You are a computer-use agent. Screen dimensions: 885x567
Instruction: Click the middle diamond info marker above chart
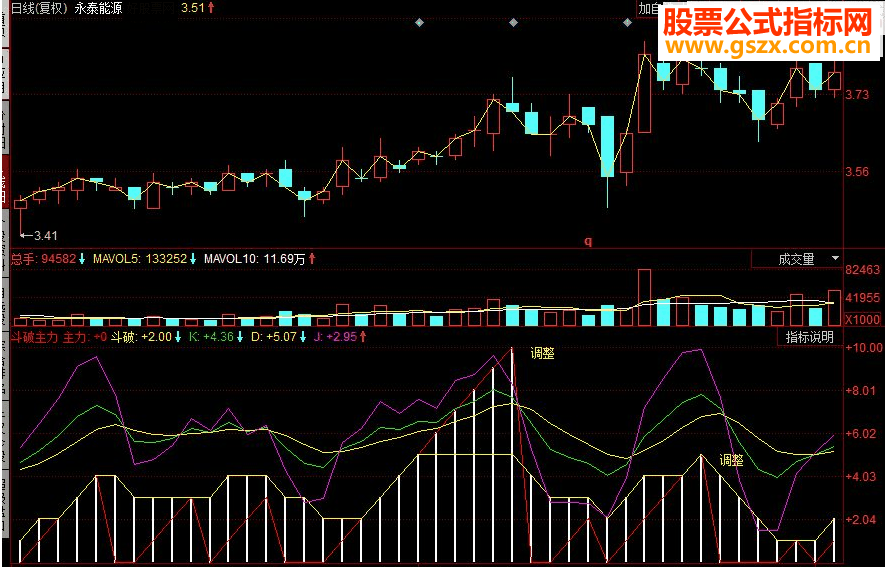coord(514,23)
